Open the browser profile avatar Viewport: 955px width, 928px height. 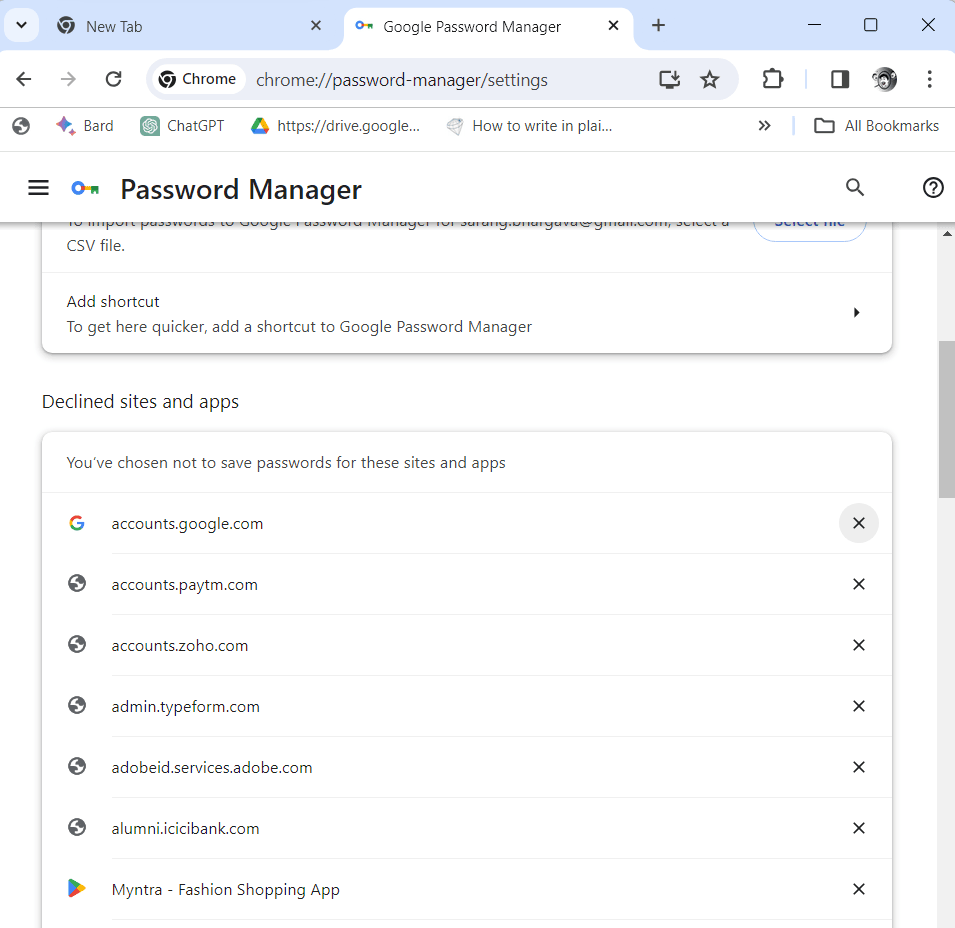[886, 78]
